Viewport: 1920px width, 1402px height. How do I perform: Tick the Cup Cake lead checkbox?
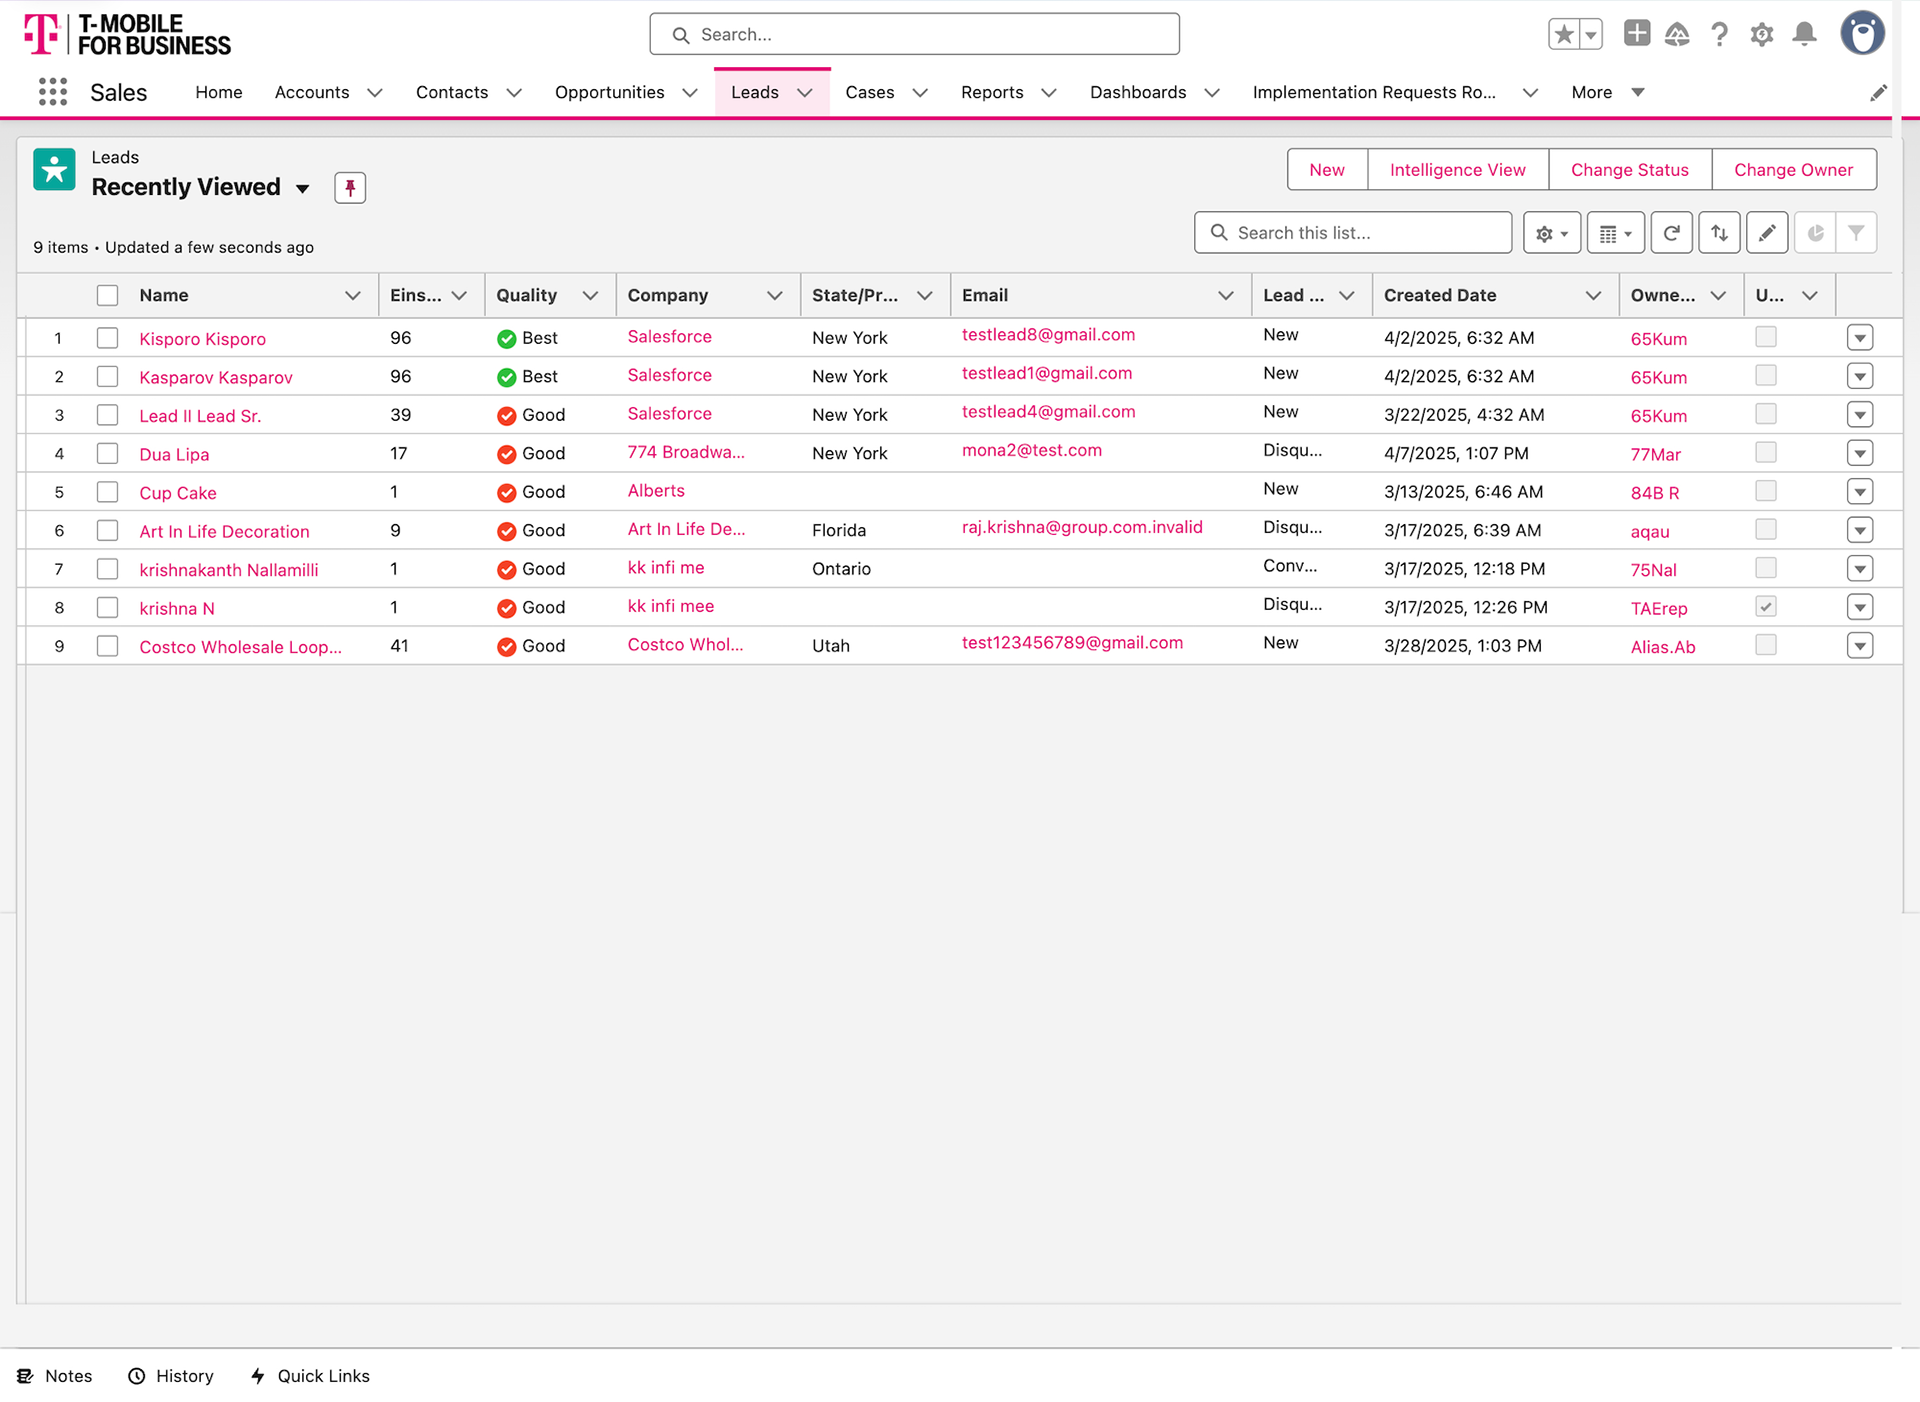[x=107, y=492]
